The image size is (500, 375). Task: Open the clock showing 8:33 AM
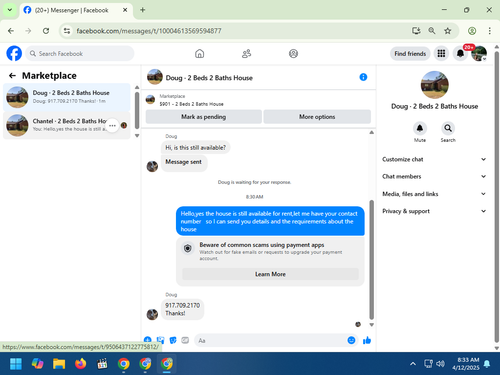pyautogui.click(x=466, y=364)
